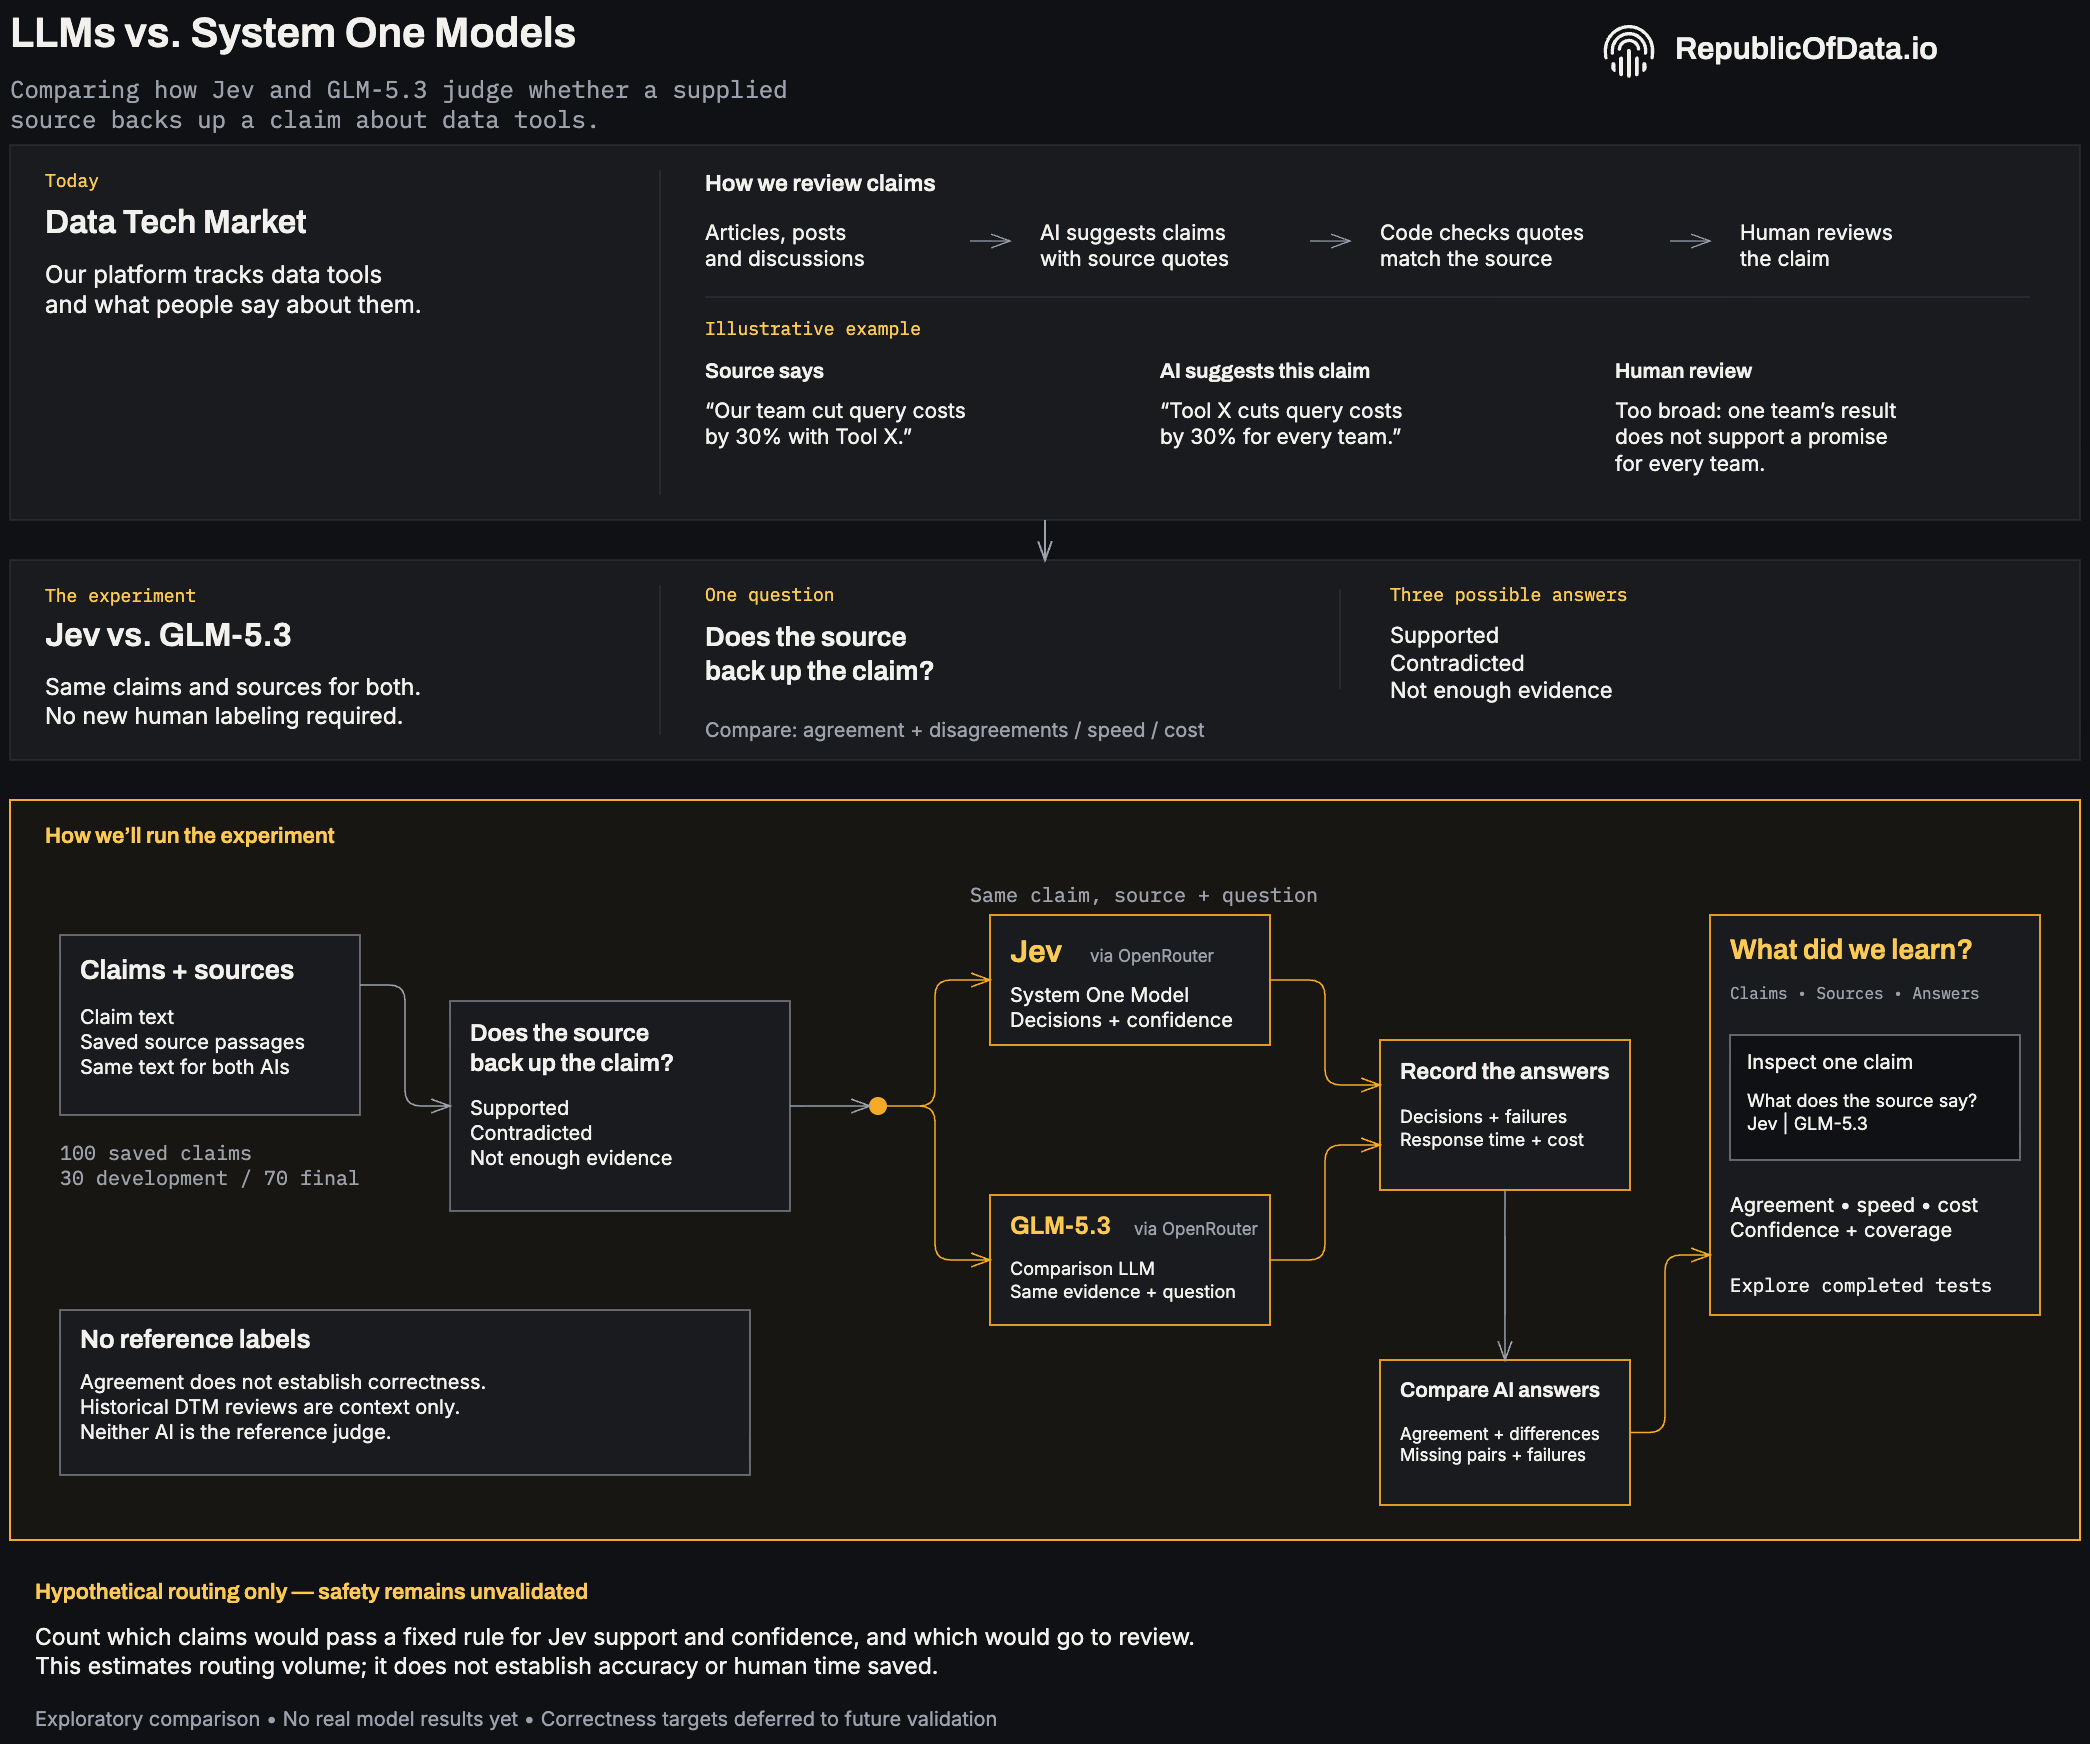Click 'Does the source back up the claim?' in the One question panel
Screen dimensions: 2090x1744
click(x=819, y=653)
